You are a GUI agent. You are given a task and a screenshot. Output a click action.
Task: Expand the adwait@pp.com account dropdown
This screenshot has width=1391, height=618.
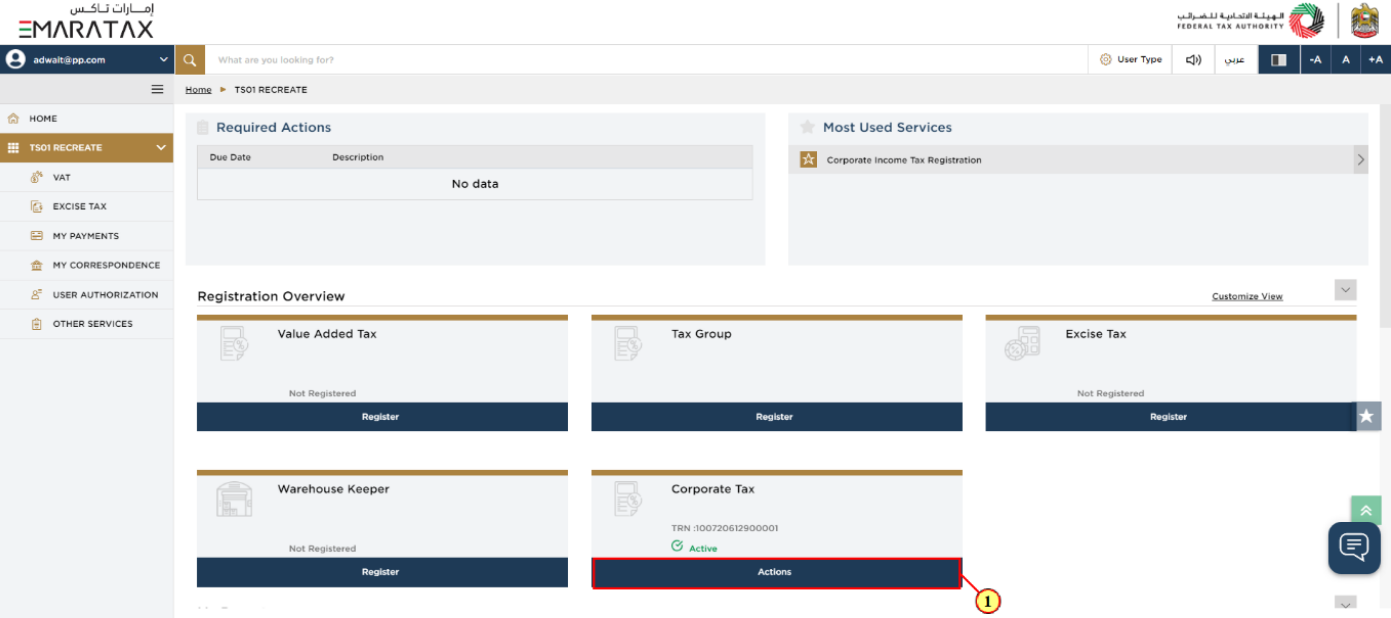(x=164, y=59)
